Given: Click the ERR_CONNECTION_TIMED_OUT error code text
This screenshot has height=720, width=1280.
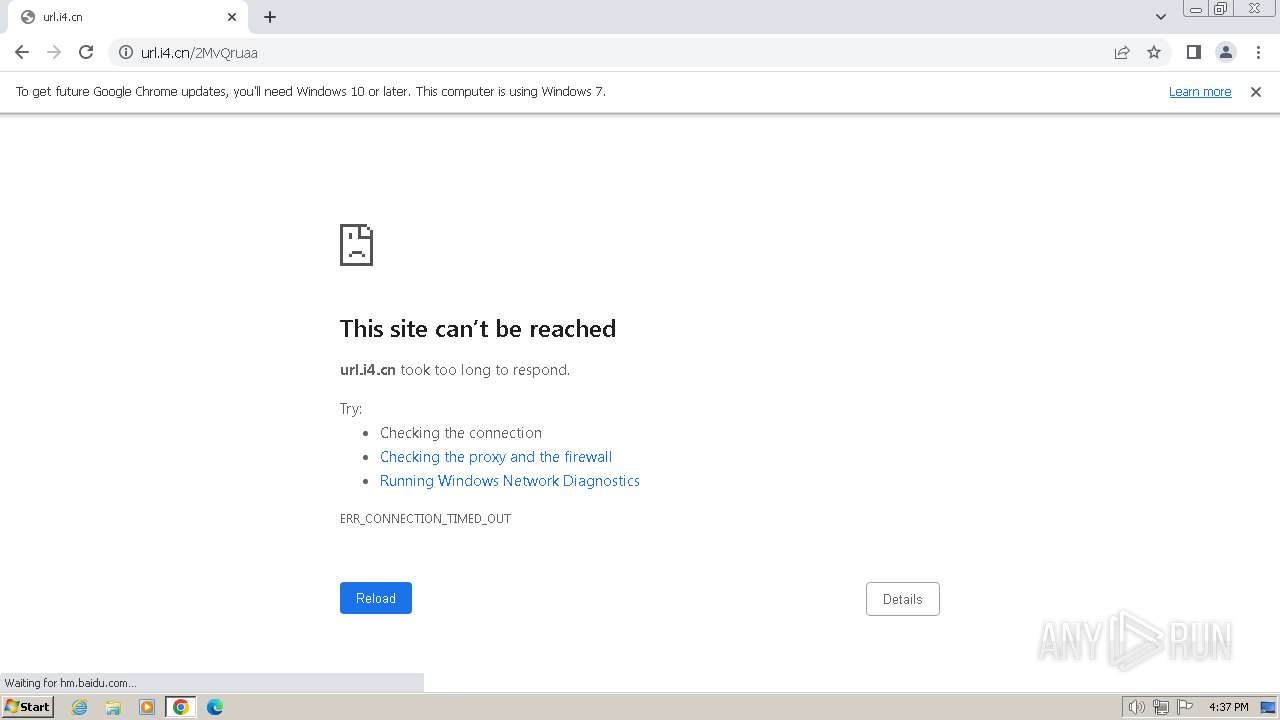Looking at the screenshot, I should pyautogui.click(x=425, y=519).
